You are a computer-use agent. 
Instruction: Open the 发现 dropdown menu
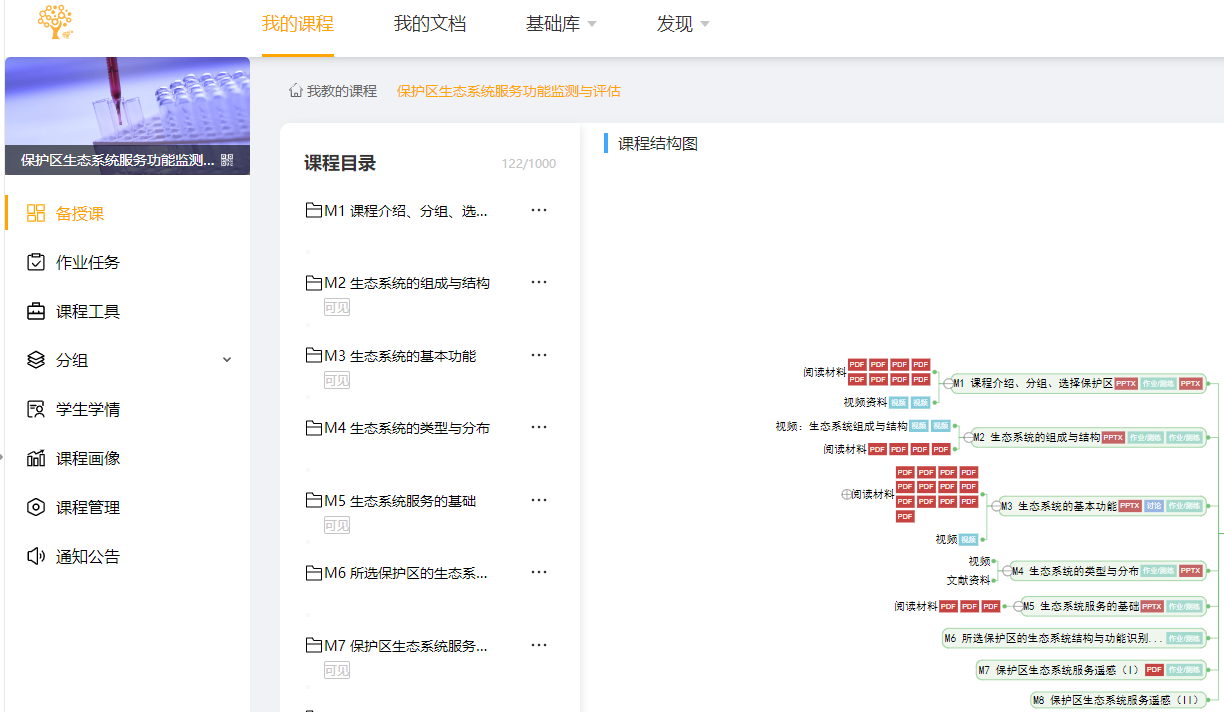(683, 24)
